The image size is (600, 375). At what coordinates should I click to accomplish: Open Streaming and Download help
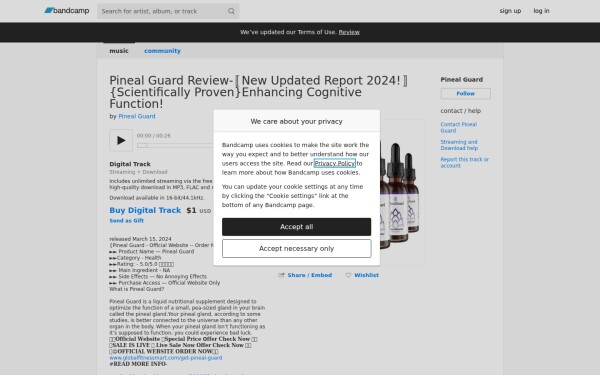click(459, 145)
